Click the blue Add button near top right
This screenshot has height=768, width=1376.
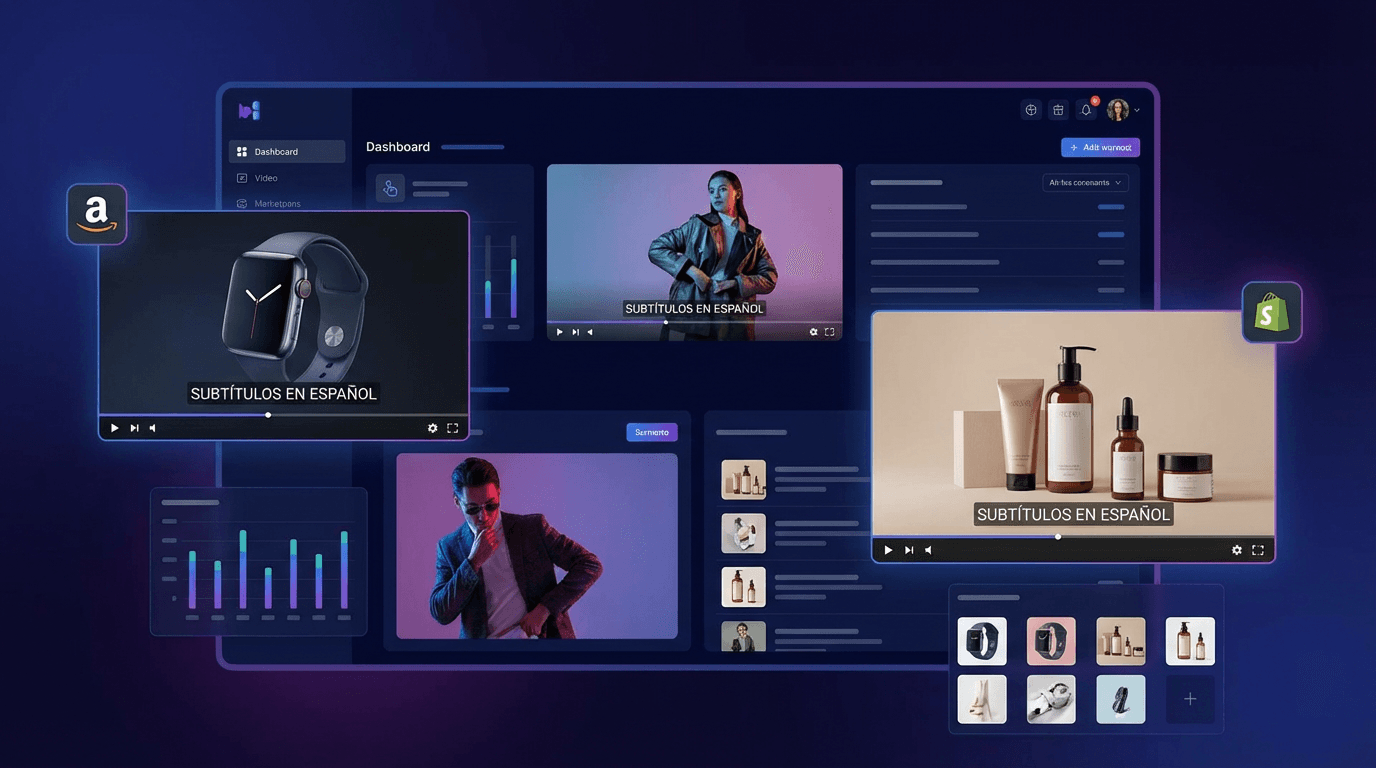(x=1100, y=148)
